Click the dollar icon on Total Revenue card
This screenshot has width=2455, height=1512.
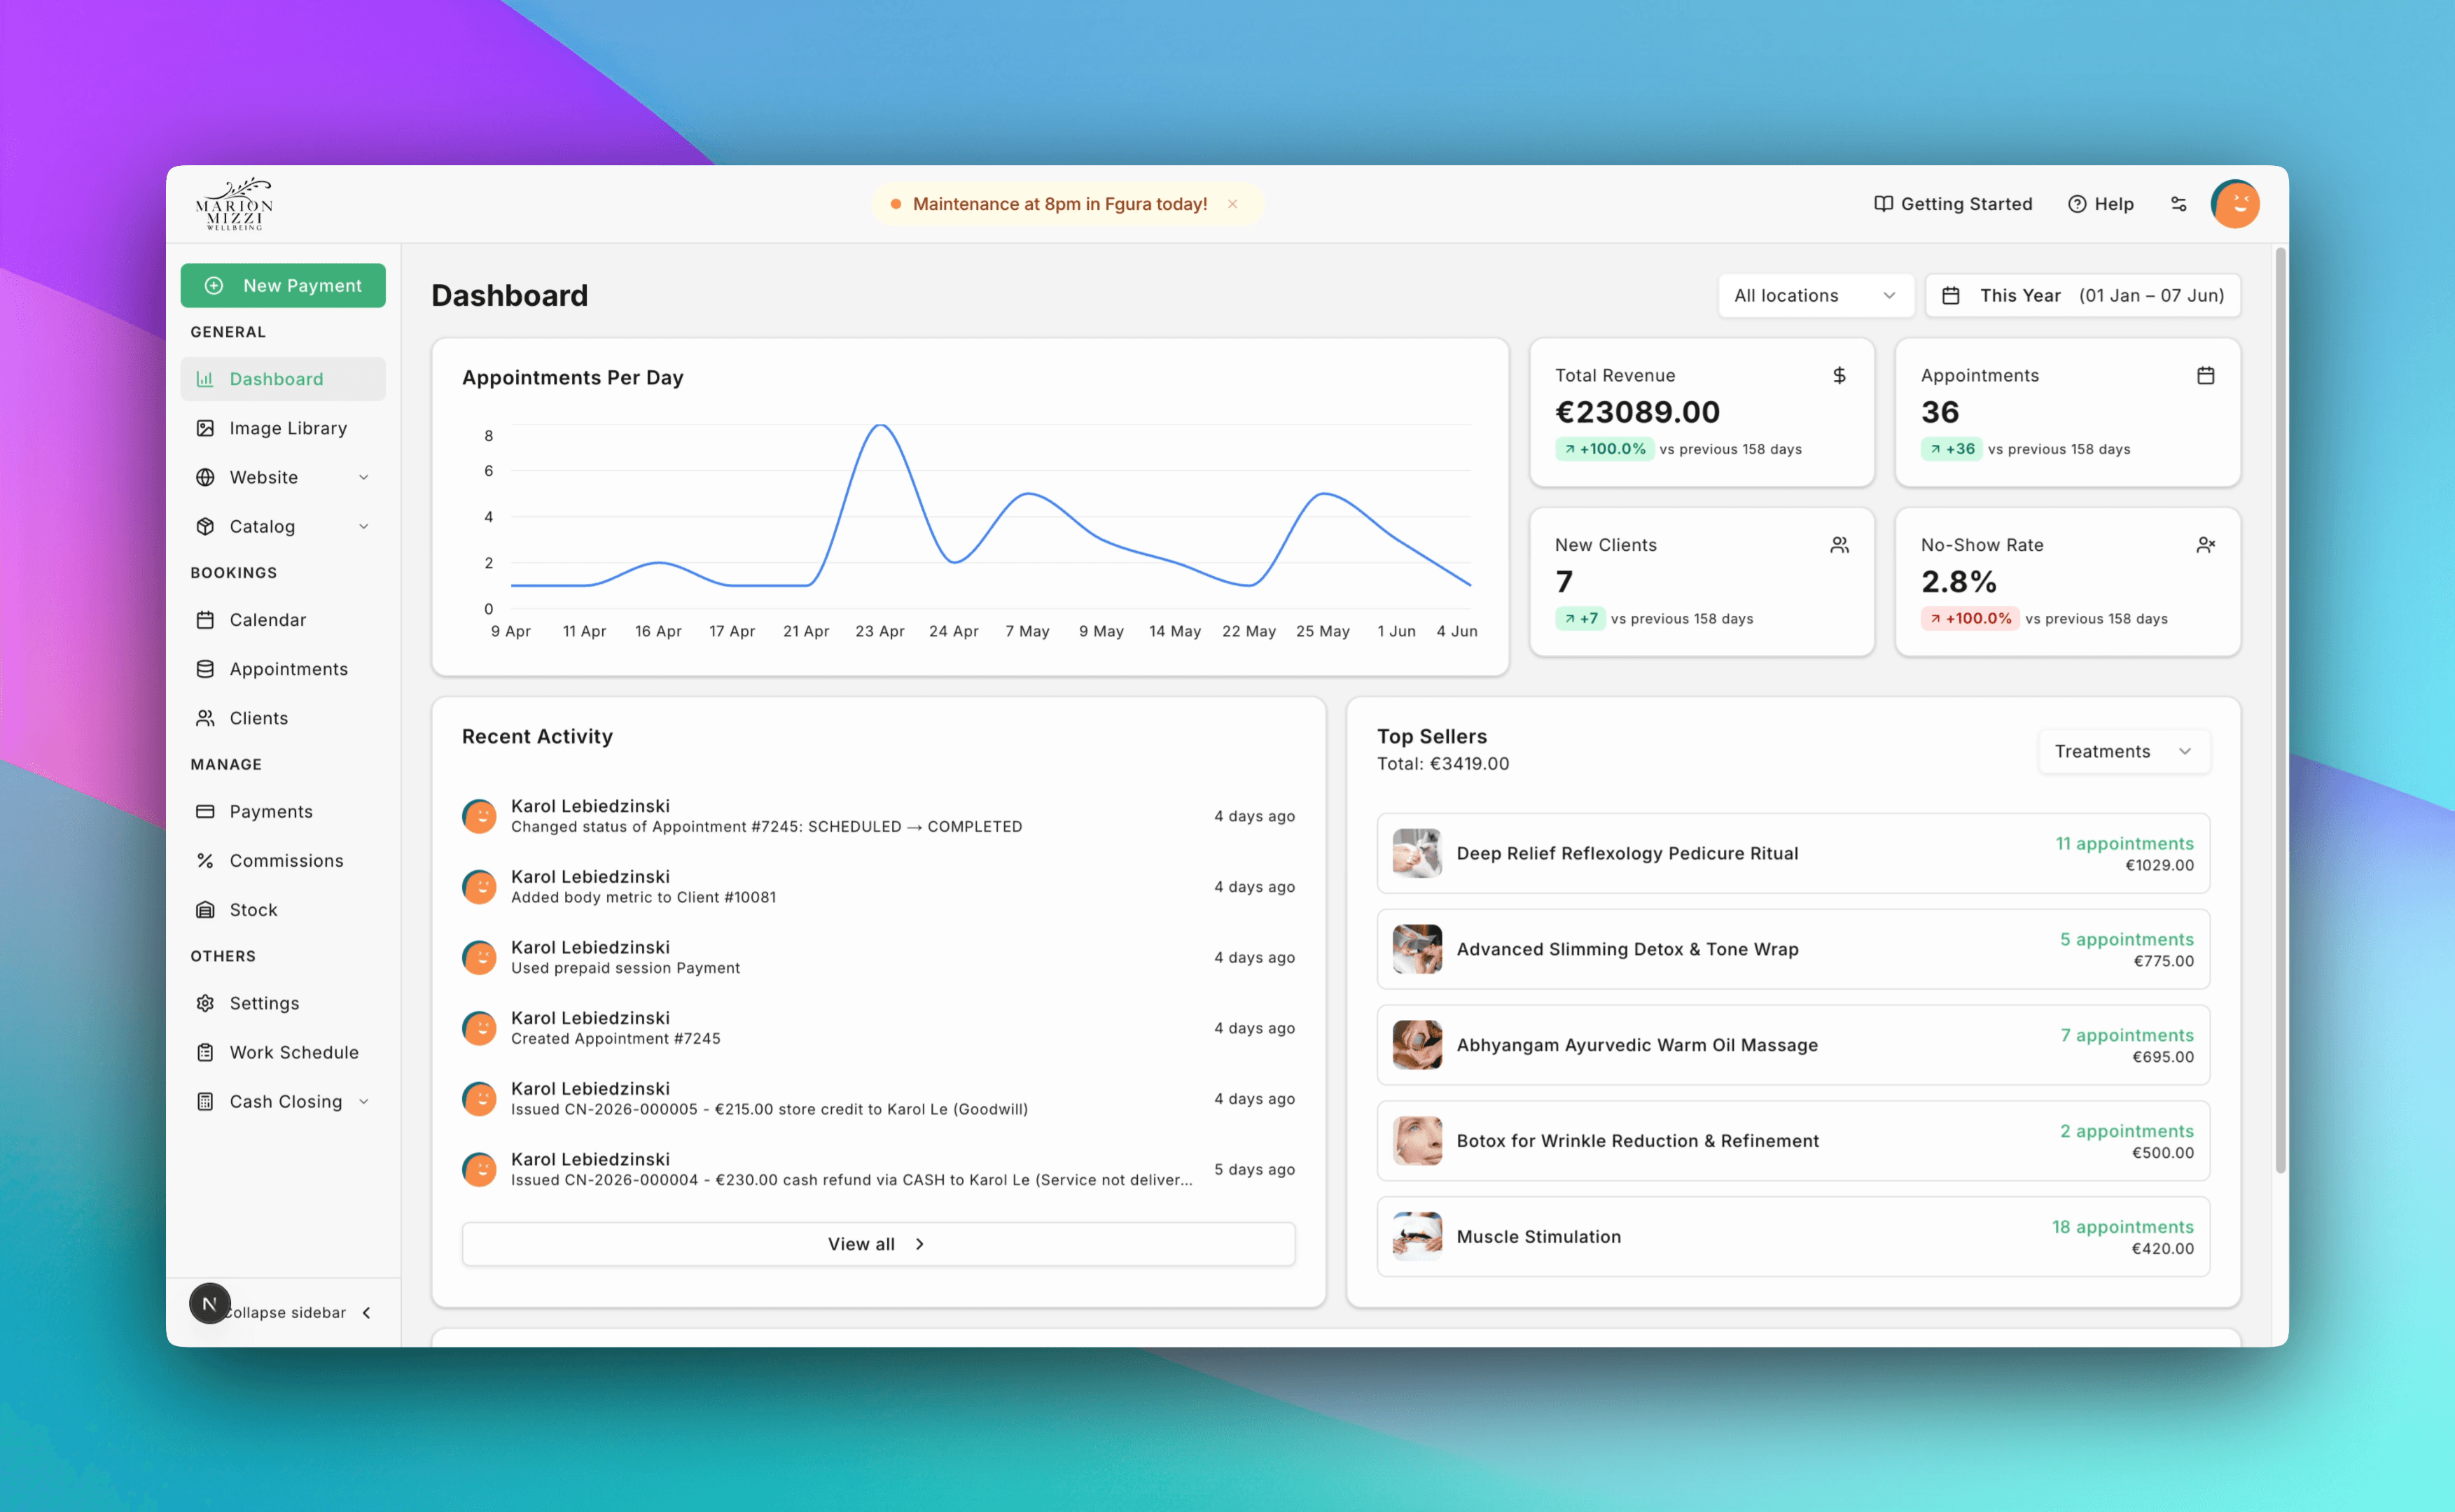click(1839, 375)
